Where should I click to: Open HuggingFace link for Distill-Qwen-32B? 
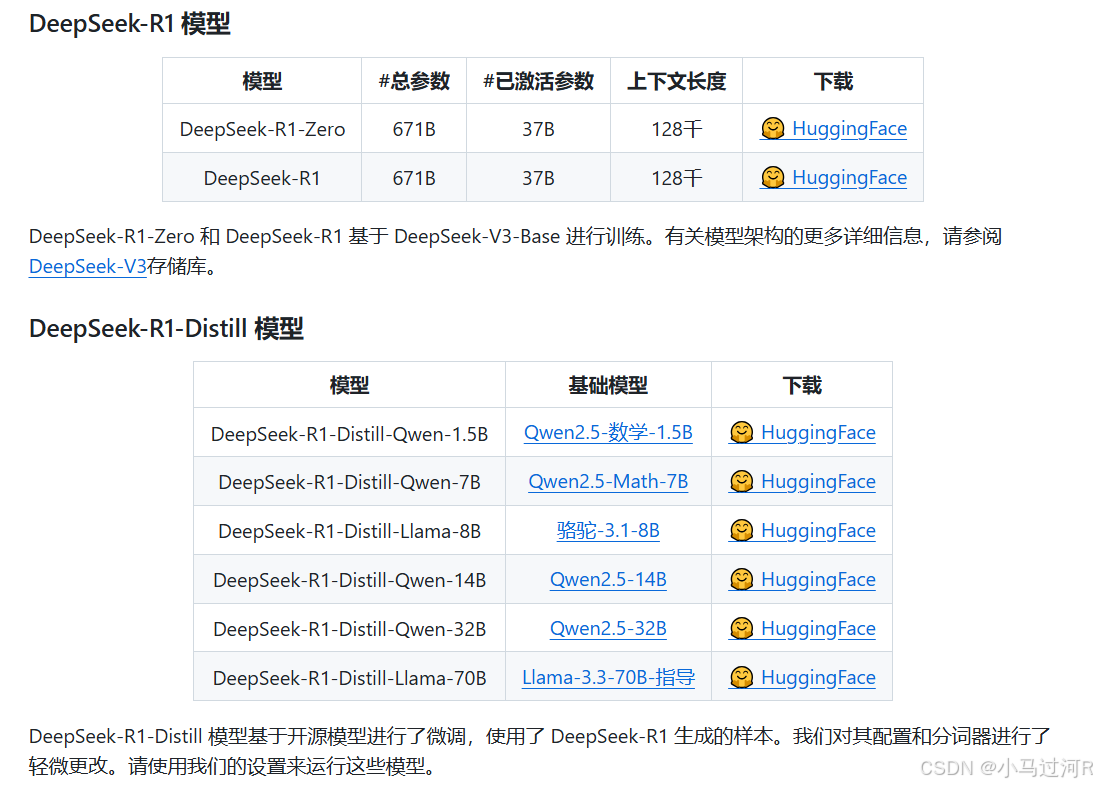coord(802,629)
